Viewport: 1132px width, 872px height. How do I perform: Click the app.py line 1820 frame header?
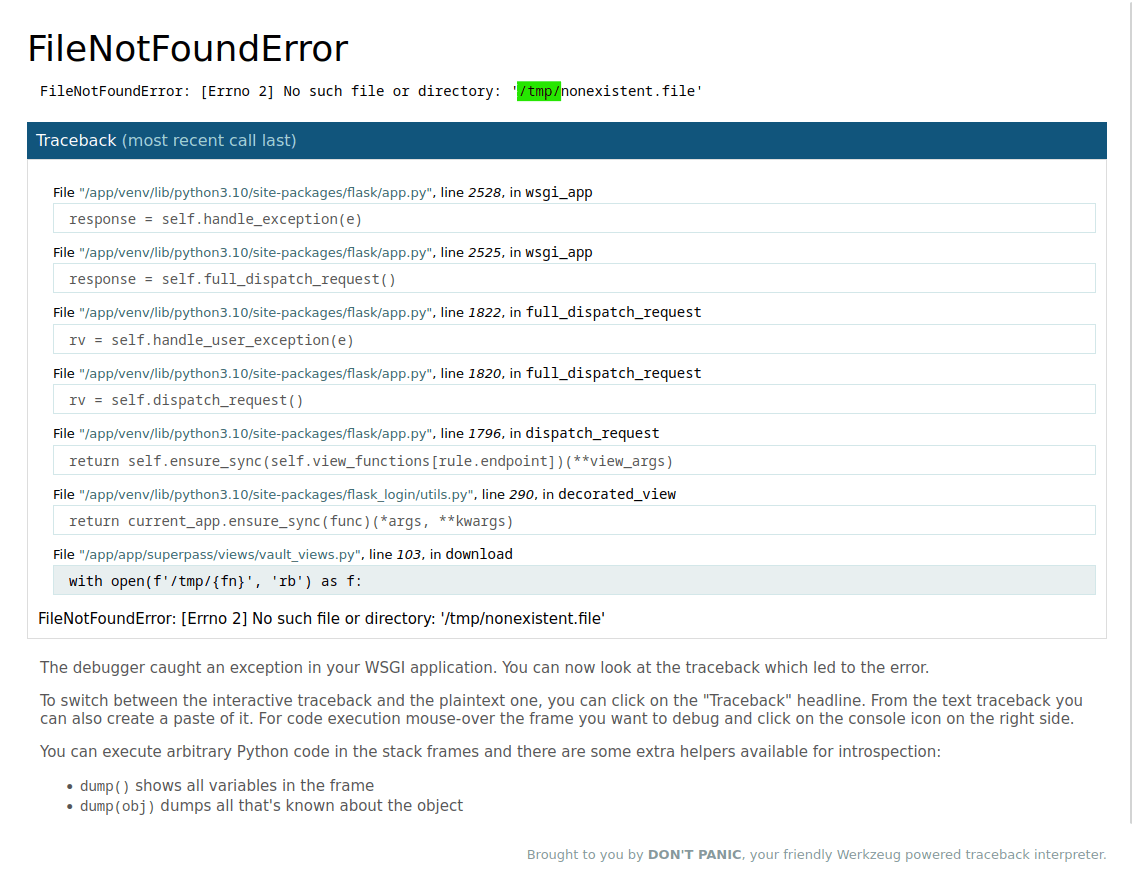click(376, 373)
